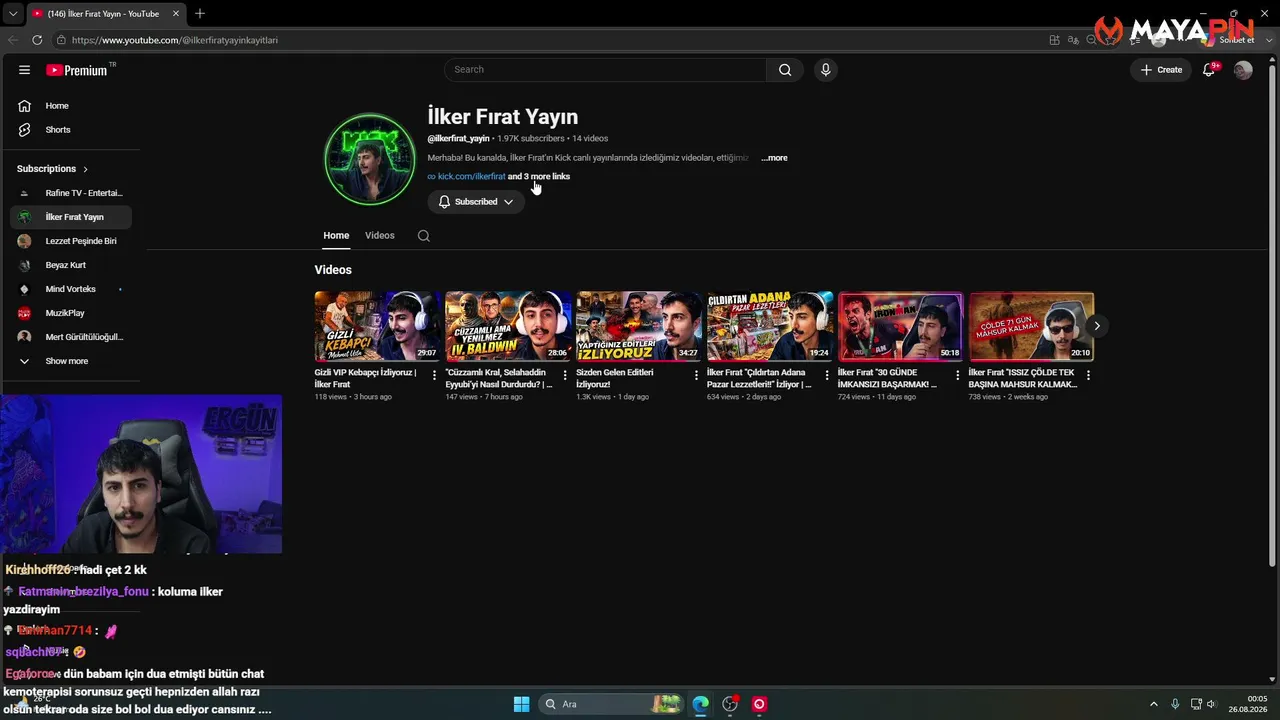Start voice search with the microphone

[x=825, y=70]
